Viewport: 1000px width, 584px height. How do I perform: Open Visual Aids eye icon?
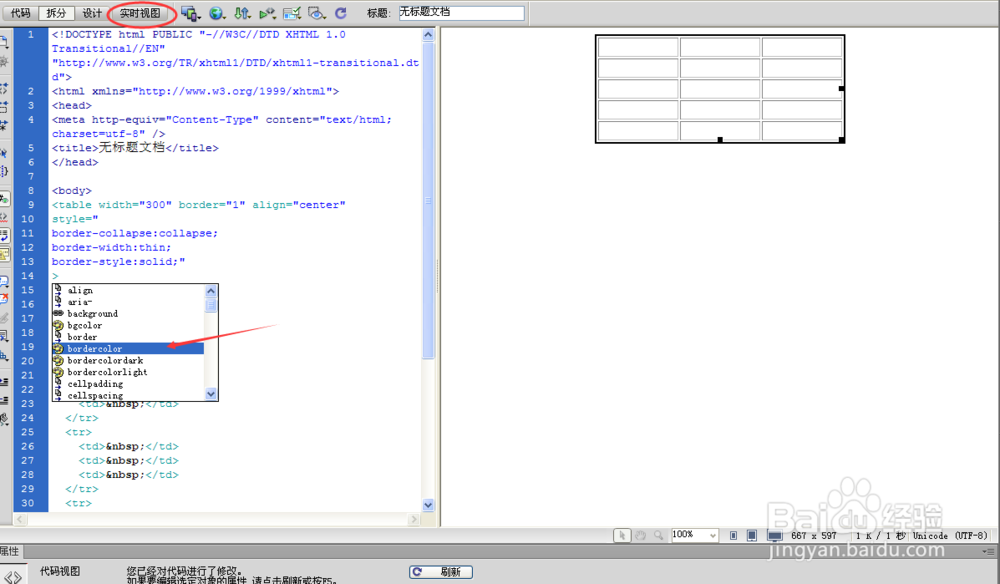[x=316, y=13]
